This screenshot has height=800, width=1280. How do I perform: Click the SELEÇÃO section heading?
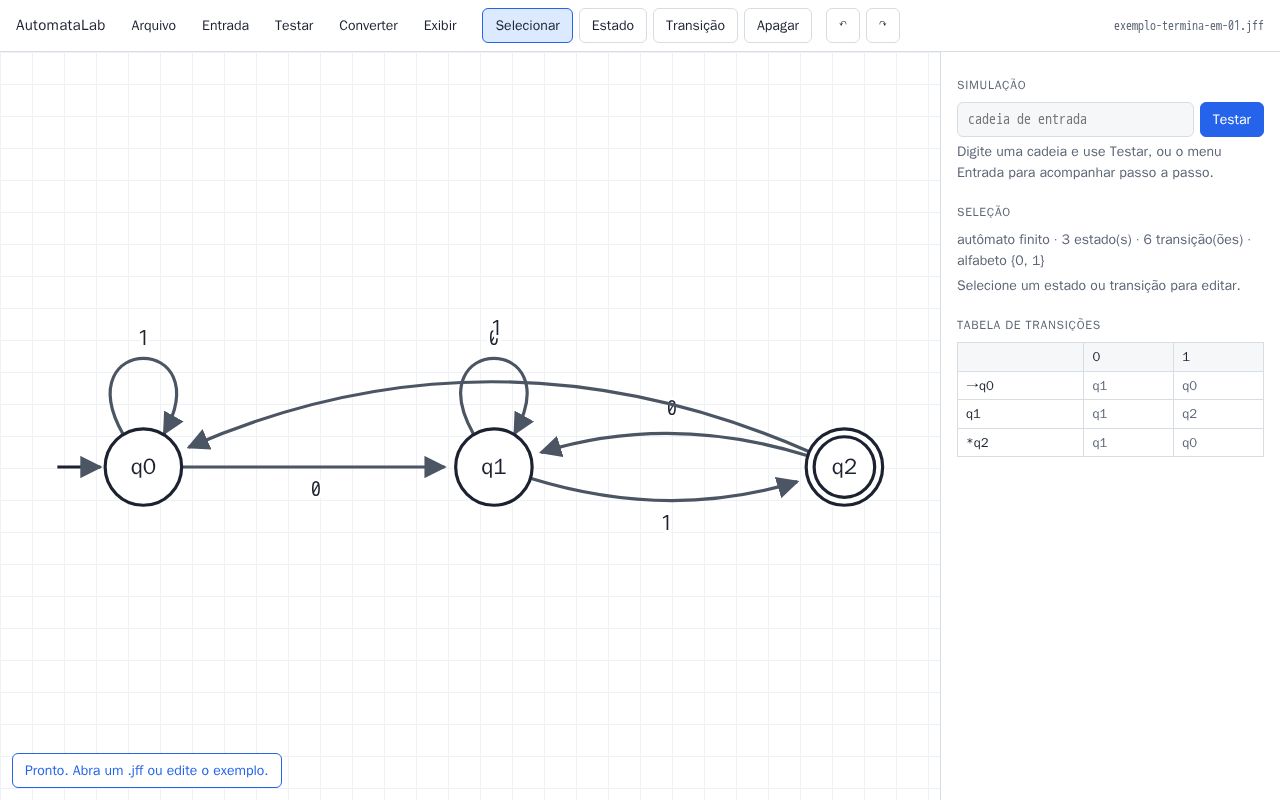coord(984,212)
